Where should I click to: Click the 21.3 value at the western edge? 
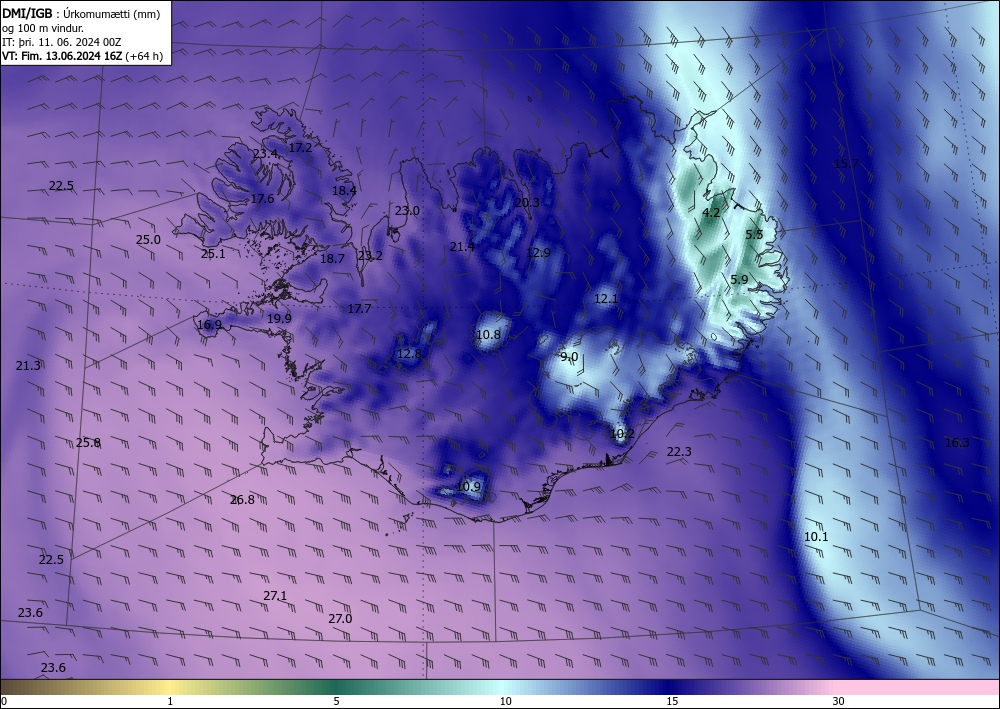[x=28, y=365]
